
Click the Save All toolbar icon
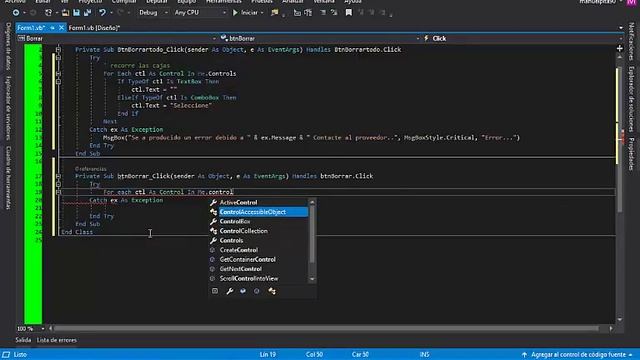(x=87, y=13)
